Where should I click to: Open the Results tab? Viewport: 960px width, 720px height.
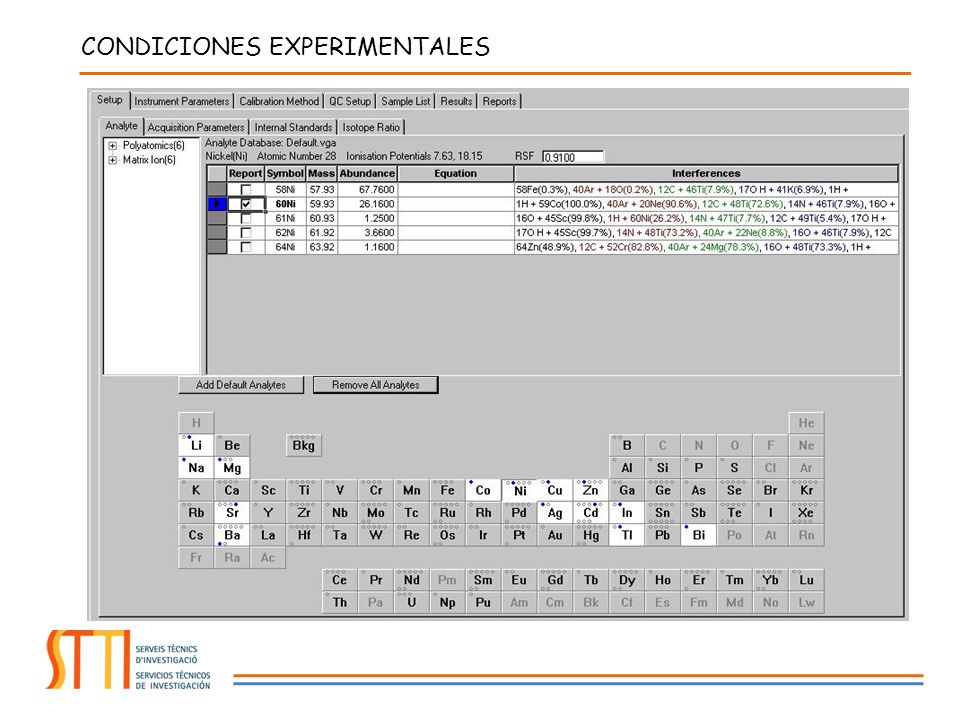tap(456, 101)
